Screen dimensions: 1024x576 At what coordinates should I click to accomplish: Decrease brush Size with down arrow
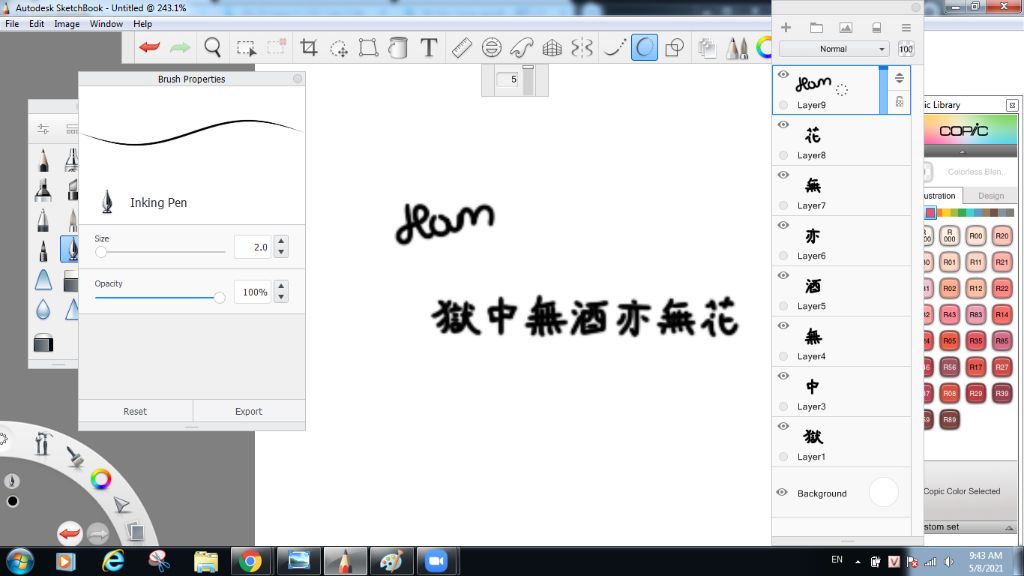tap(281, 252)
